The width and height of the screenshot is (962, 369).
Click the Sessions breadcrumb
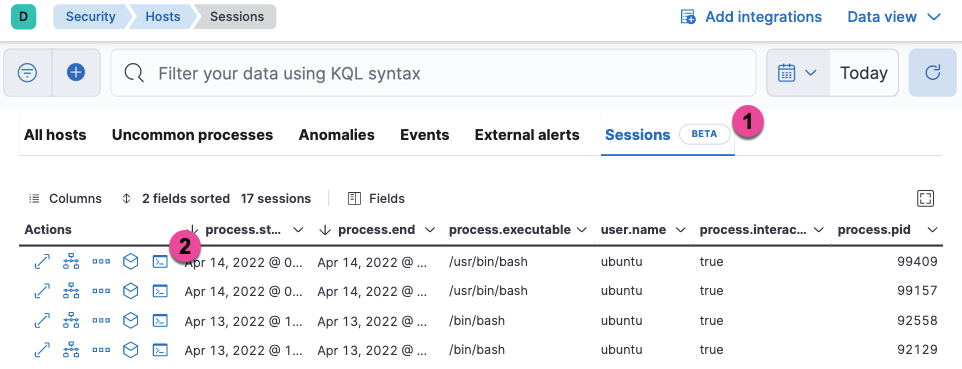click(x=237, y=17)
